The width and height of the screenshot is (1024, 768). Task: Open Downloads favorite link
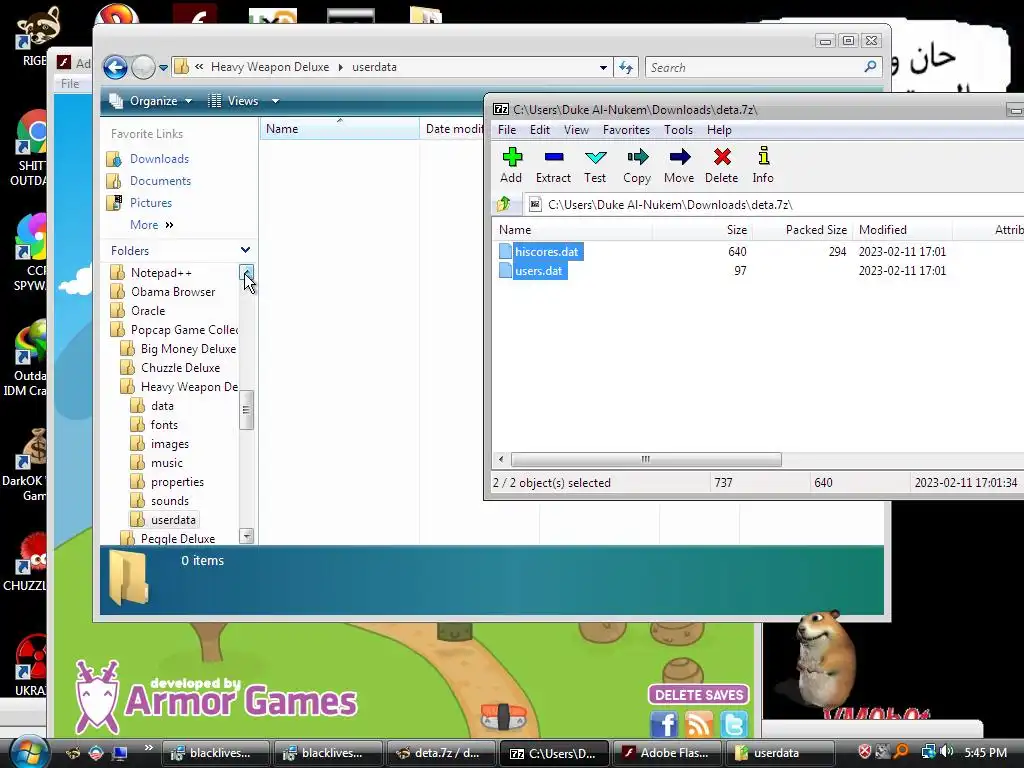coord(159,159)
